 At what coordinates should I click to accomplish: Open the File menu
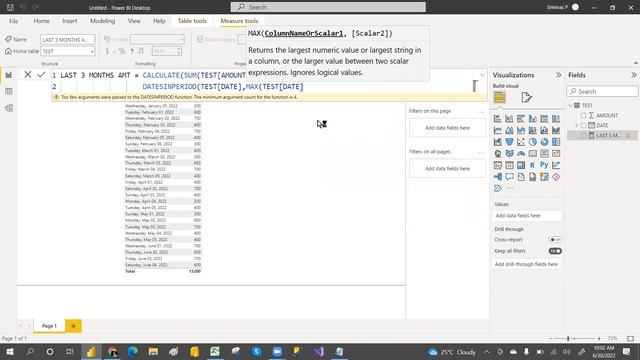(x=13, y=21)
